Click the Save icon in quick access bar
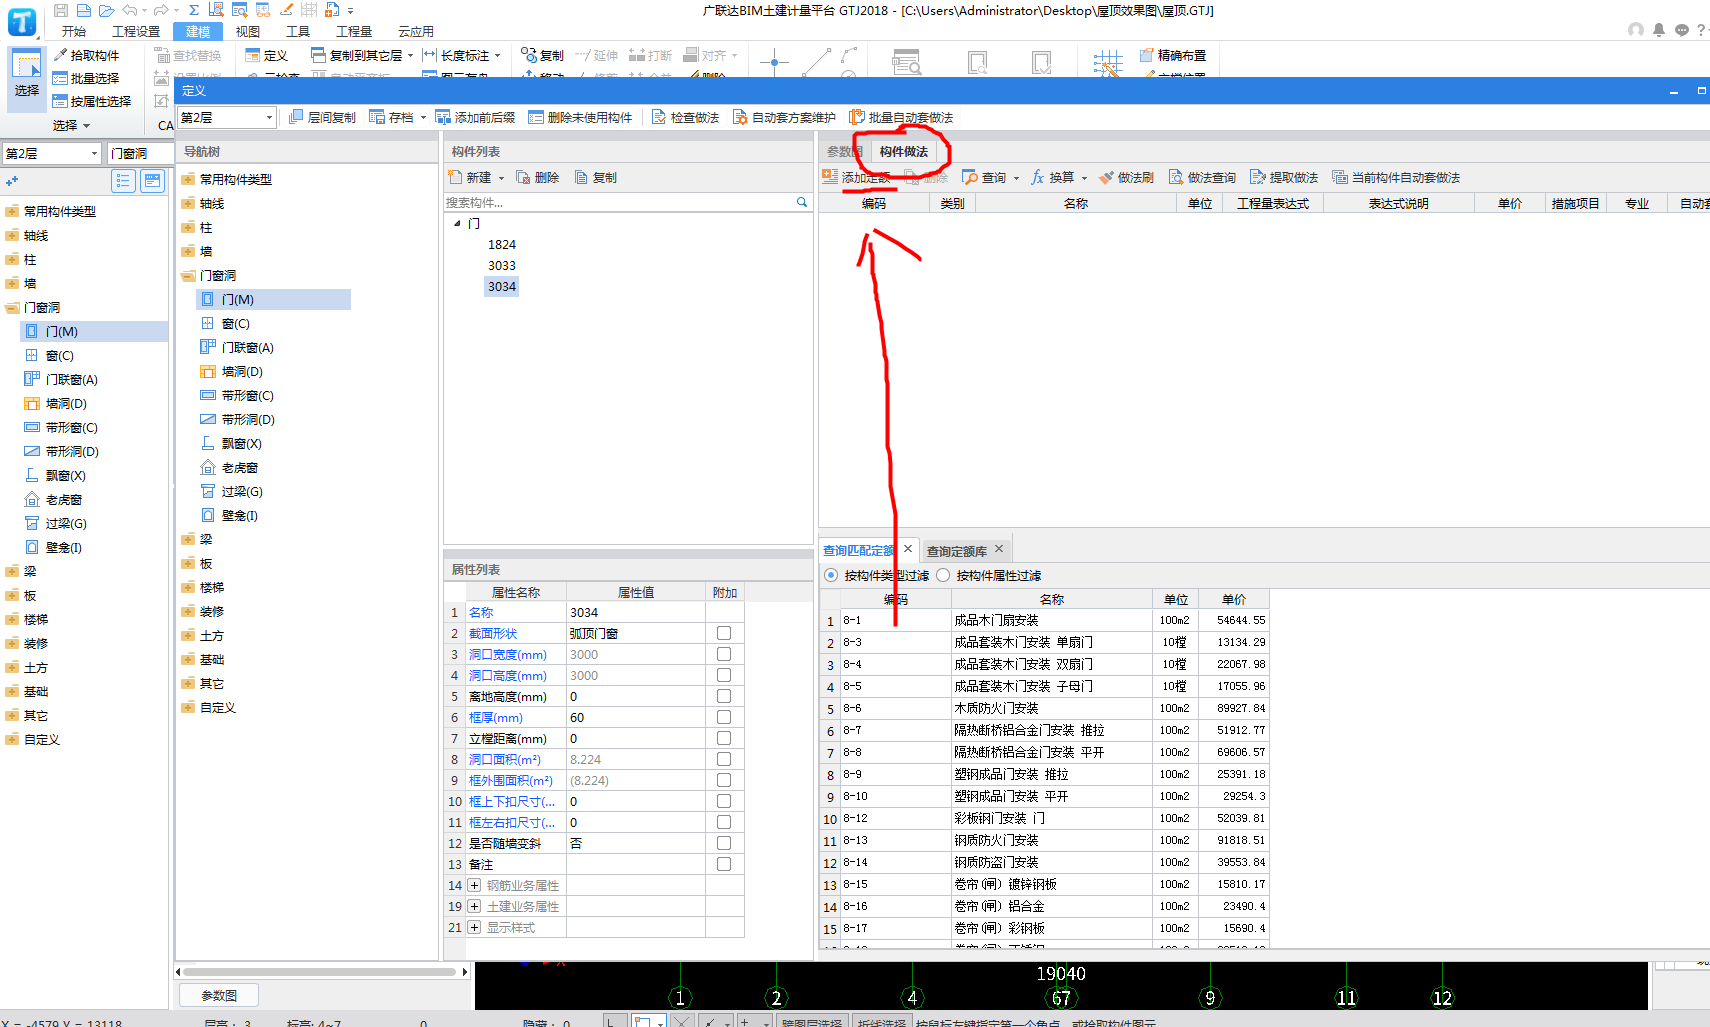The image size is (1710, 1027). point(61,10)
